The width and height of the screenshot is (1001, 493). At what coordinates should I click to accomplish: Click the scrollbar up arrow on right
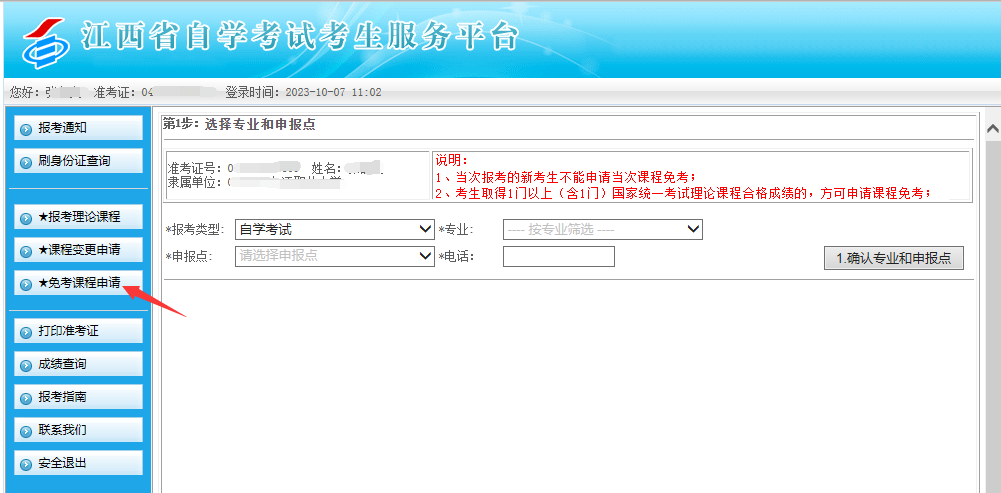[993, 129]
